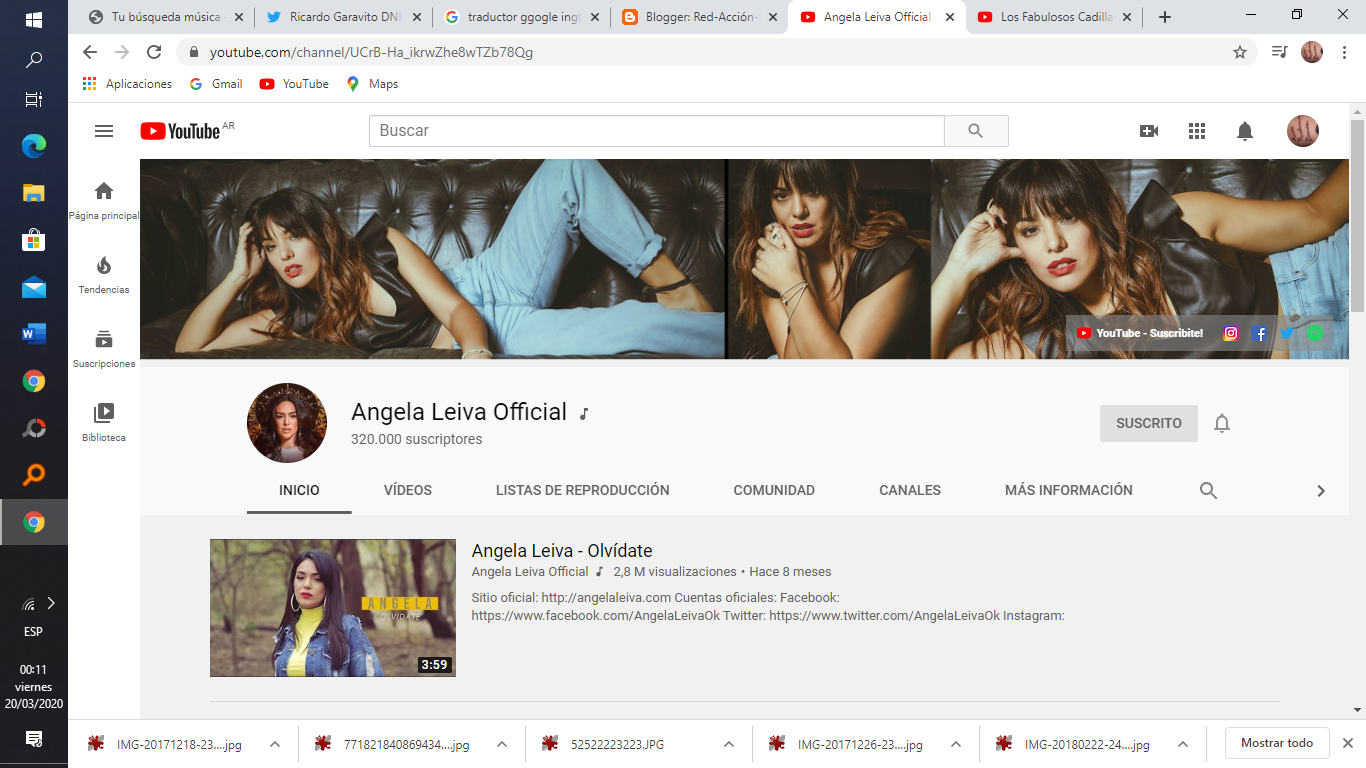
Task: Open the Windows Start menu
Action: pyautogui.click(x=33, y=19)
